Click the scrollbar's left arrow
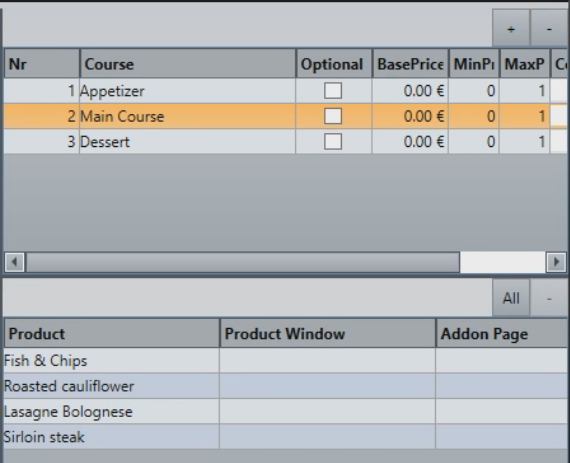This screenshot has width=570, height=463. click(15, 262)
